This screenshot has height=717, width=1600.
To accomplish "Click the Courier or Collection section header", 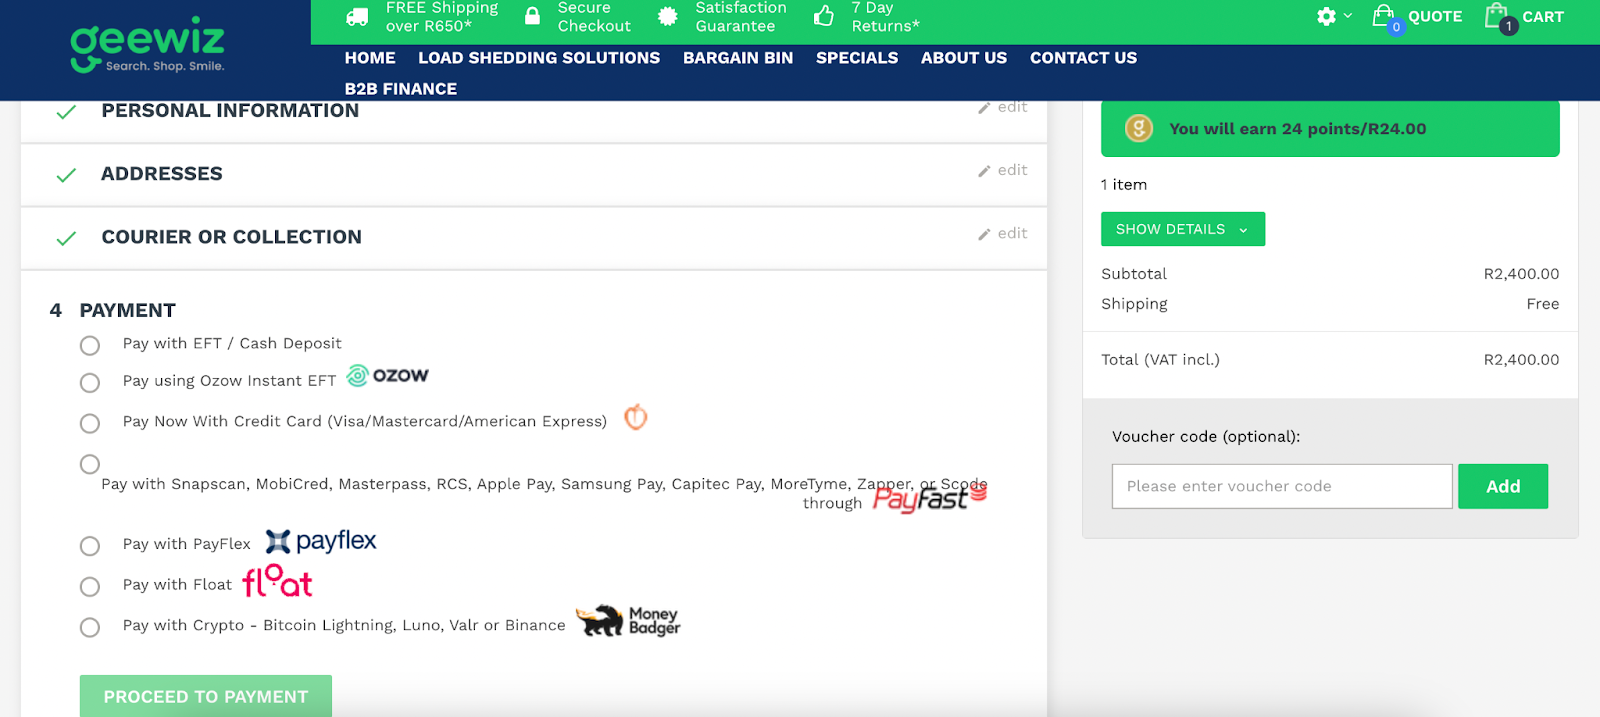I will (232, 237).
